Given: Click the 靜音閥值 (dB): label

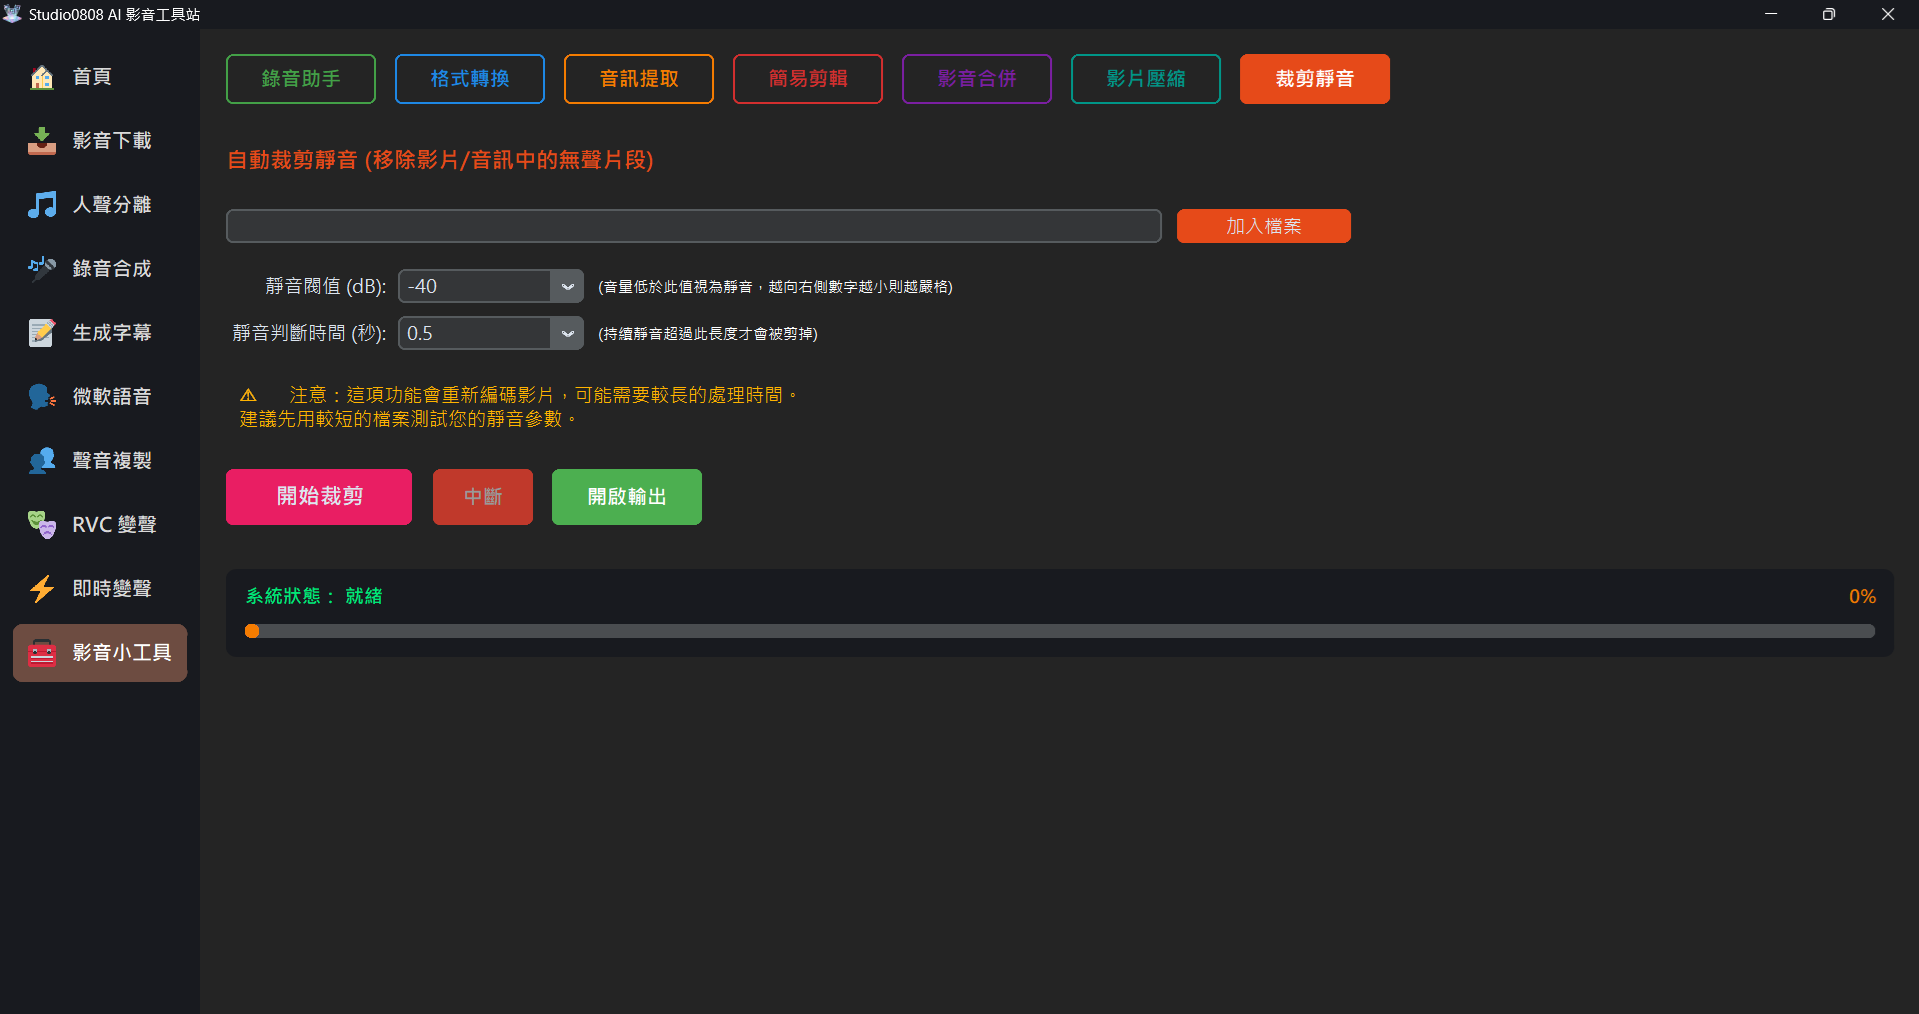Looking at the screenshot, I should coord(326,287).
